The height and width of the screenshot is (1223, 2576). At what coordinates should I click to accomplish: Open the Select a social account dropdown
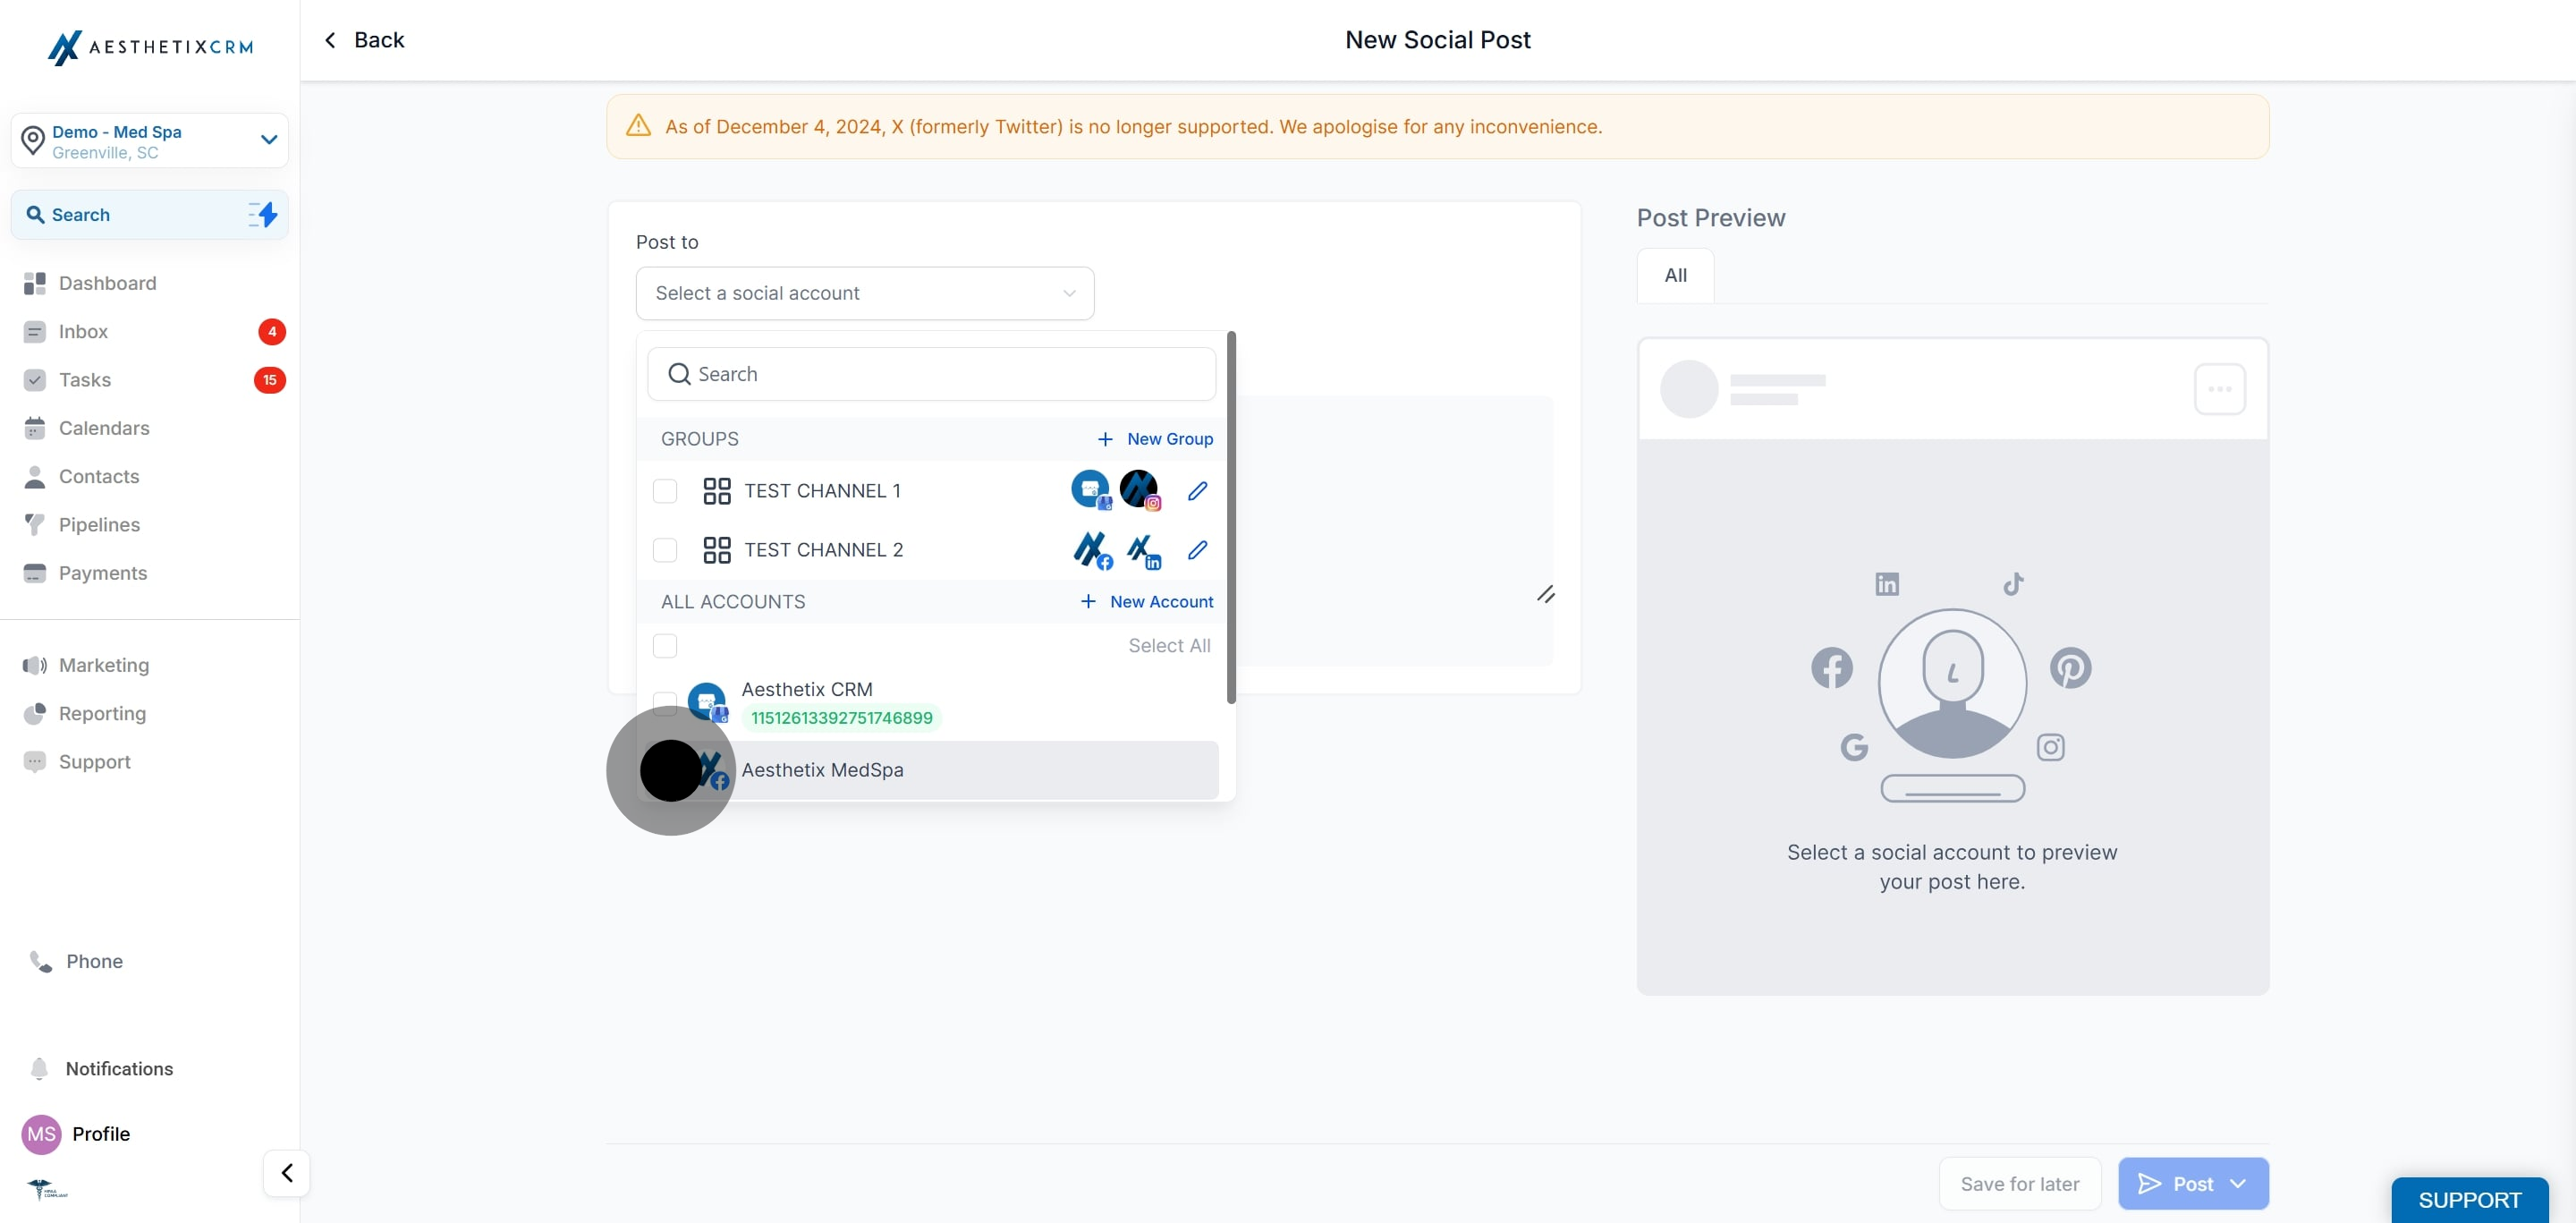864,293
